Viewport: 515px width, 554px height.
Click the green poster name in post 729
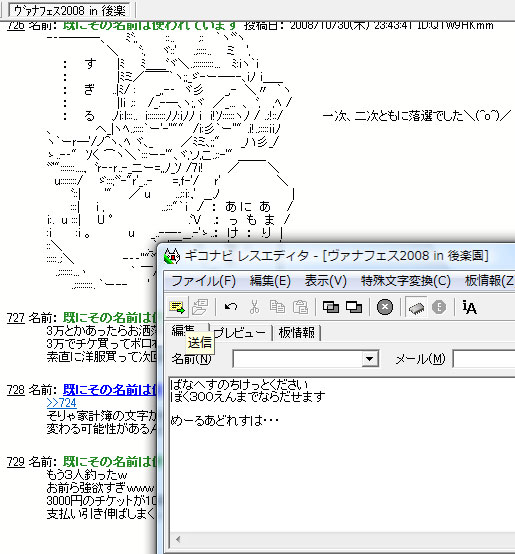coord(109,462)
